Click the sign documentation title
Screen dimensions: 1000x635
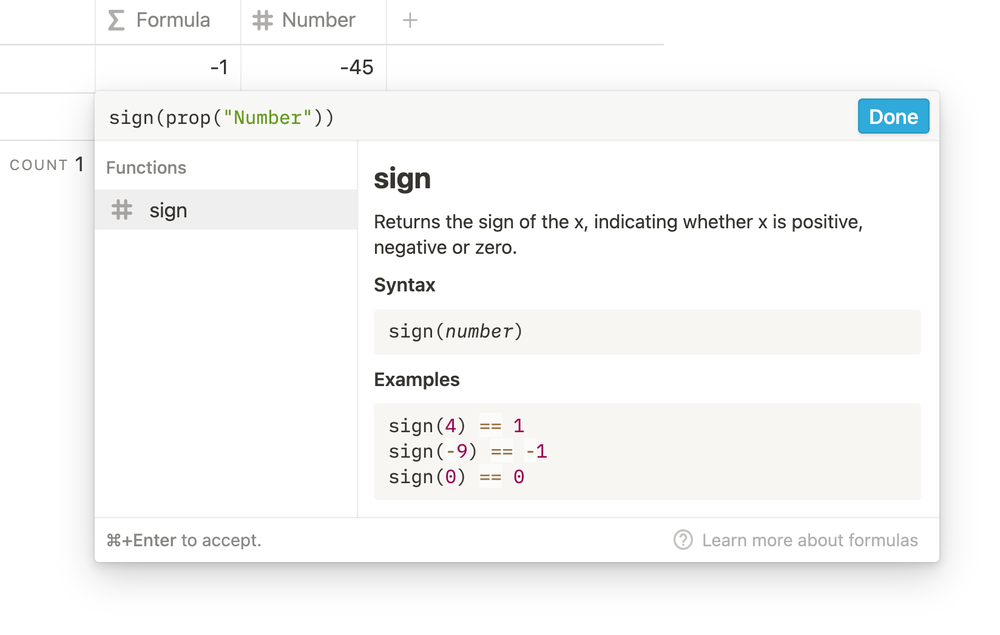click(402, 179)
